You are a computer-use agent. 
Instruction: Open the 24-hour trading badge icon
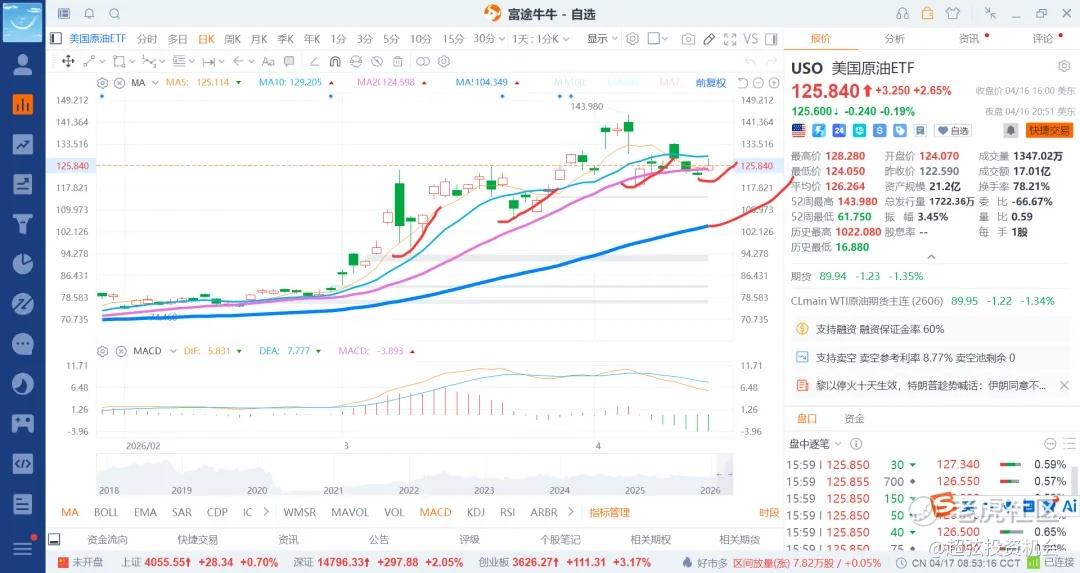click(838, 130)
